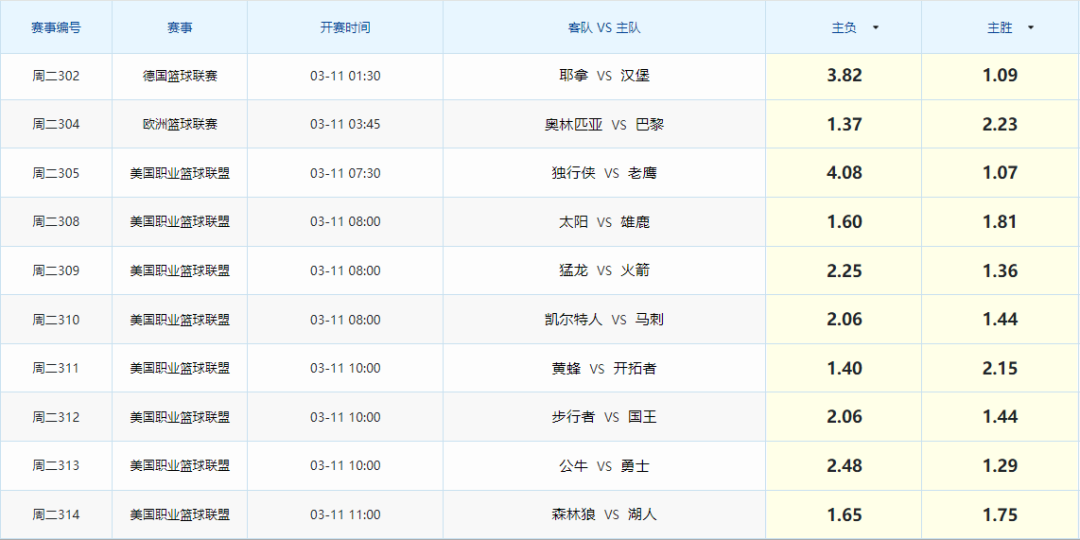Click start time 03-11 10:00 for 公牛 VS 勇士

(x=345, y=466)
